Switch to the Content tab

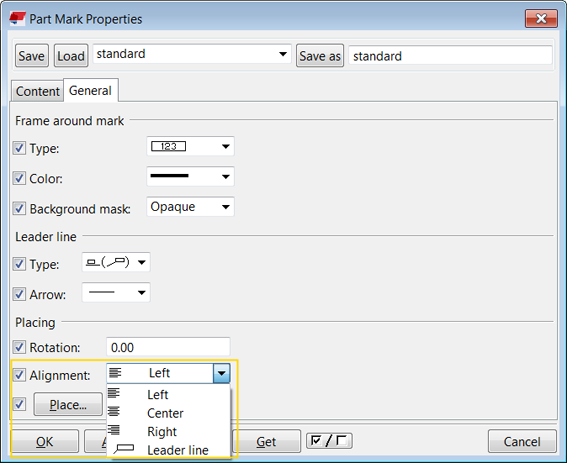(x=38, y=91)
